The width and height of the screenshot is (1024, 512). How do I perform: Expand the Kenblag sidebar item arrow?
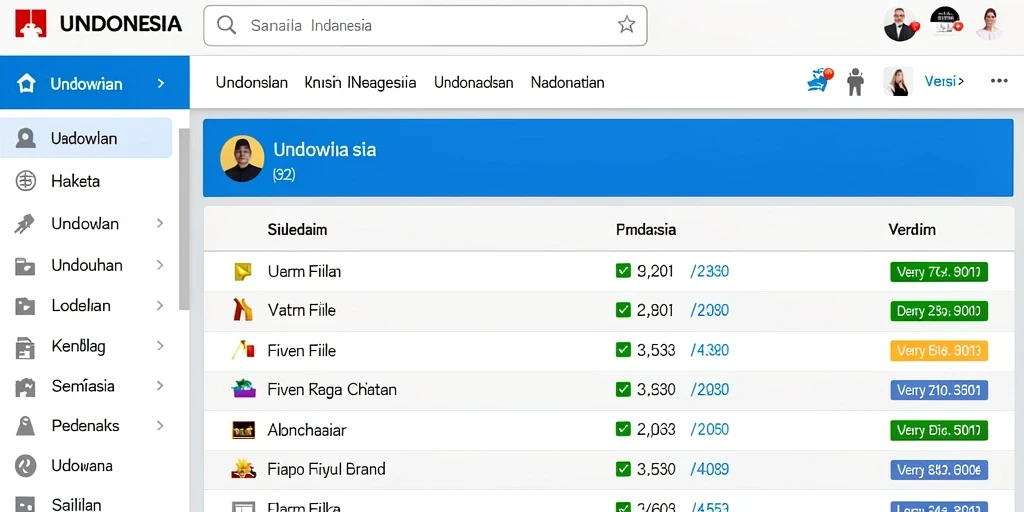[160, 346]
